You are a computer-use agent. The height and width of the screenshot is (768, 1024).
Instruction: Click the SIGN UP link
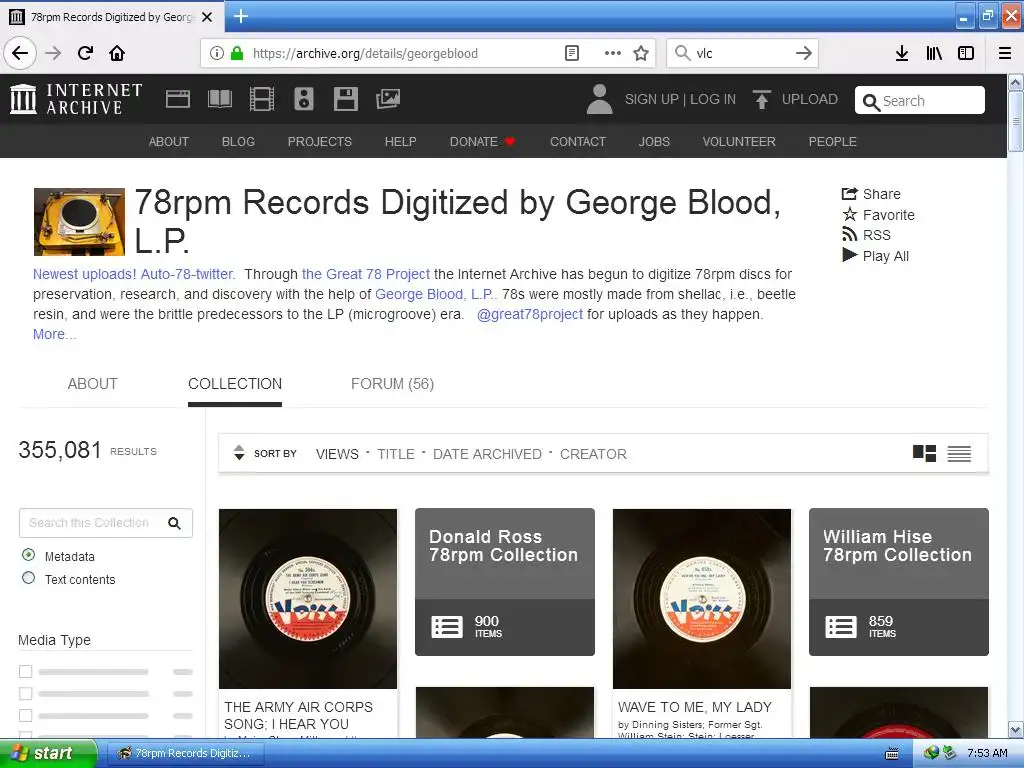coord(652,99)
